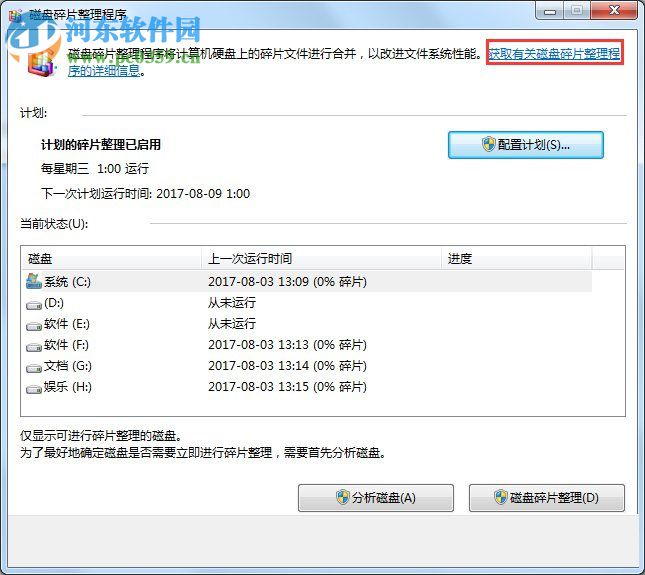Click the 计划的碎片整理已启用 status text

pos(101,145)
